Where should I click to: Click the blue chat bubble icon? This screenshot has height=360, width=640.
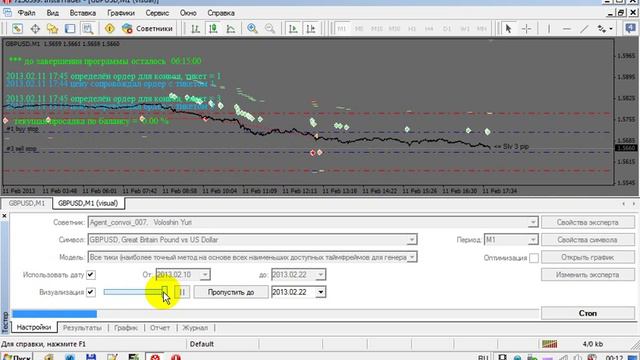click(x=630, y=28)
